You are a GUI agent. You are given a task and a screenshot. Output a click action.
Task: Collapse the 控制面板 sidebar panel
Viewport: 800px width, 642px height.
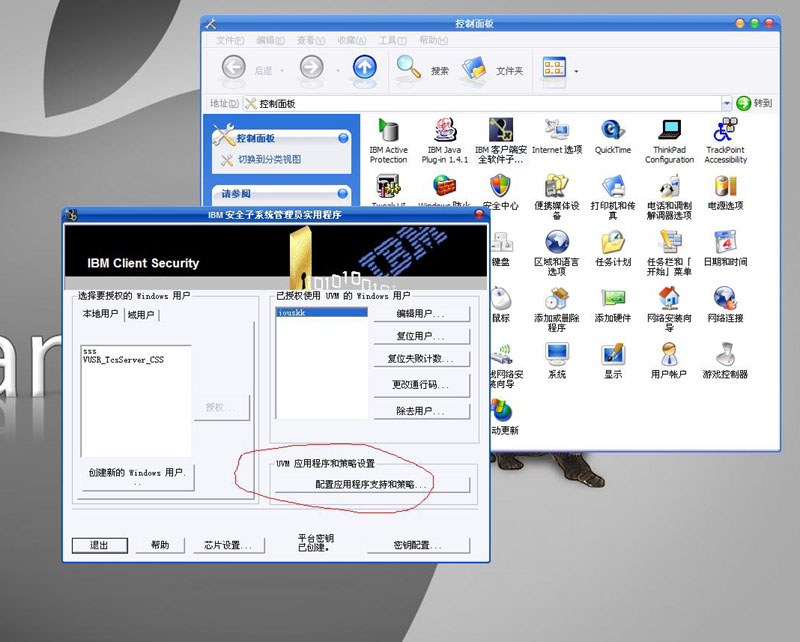[343, 138]
